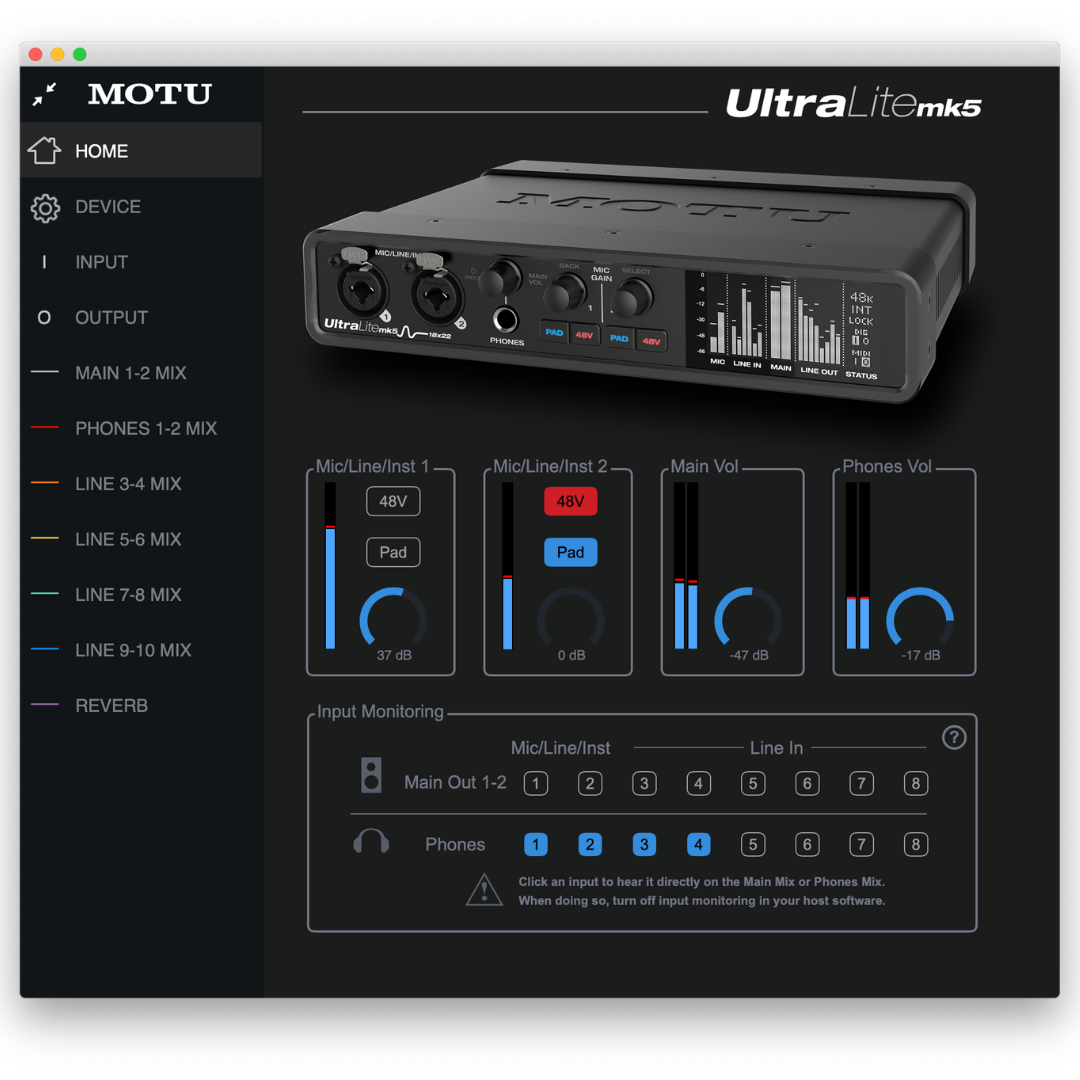
Task: Click the UltraLite mk5 product logo
Action: pyautogui.click(x=853, y=103)
